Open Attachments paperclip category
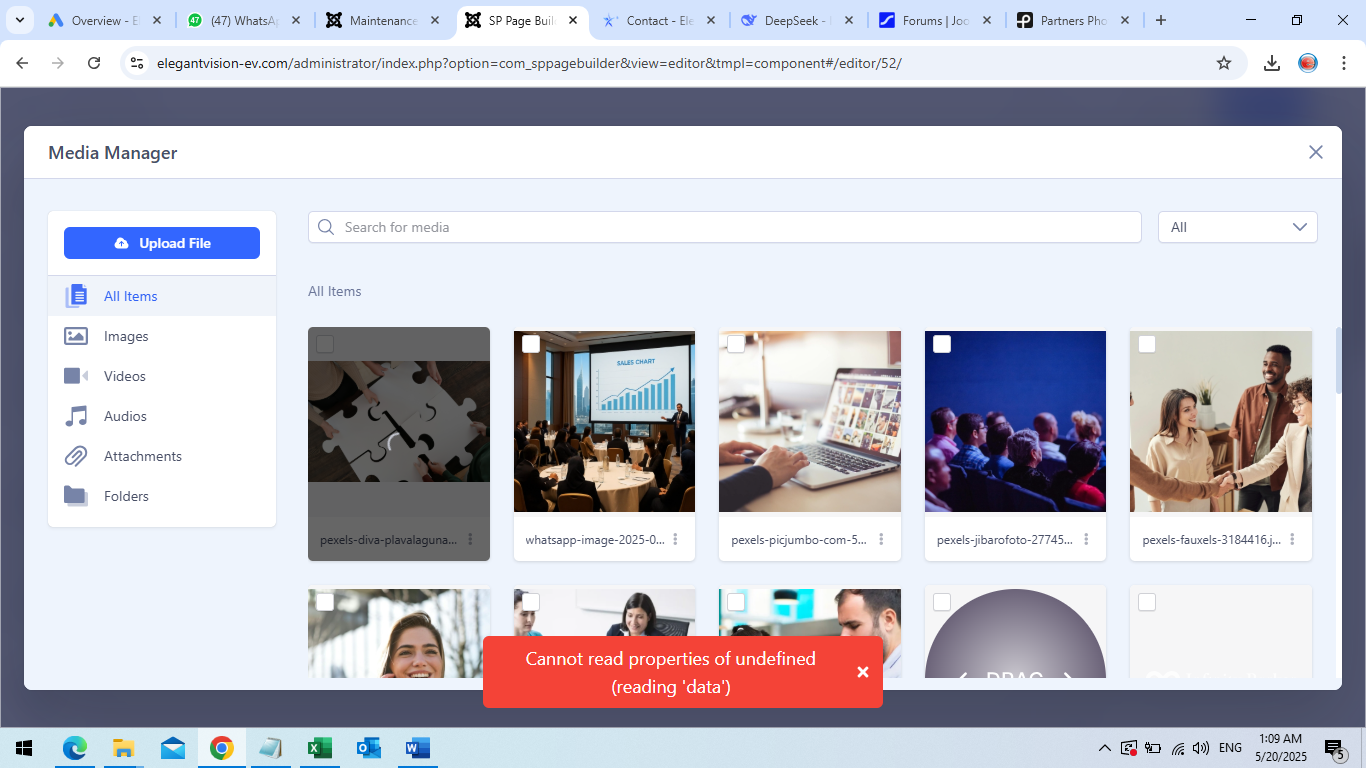The height and width of the screenshot is (768, 1366). (x=142, y=456)
